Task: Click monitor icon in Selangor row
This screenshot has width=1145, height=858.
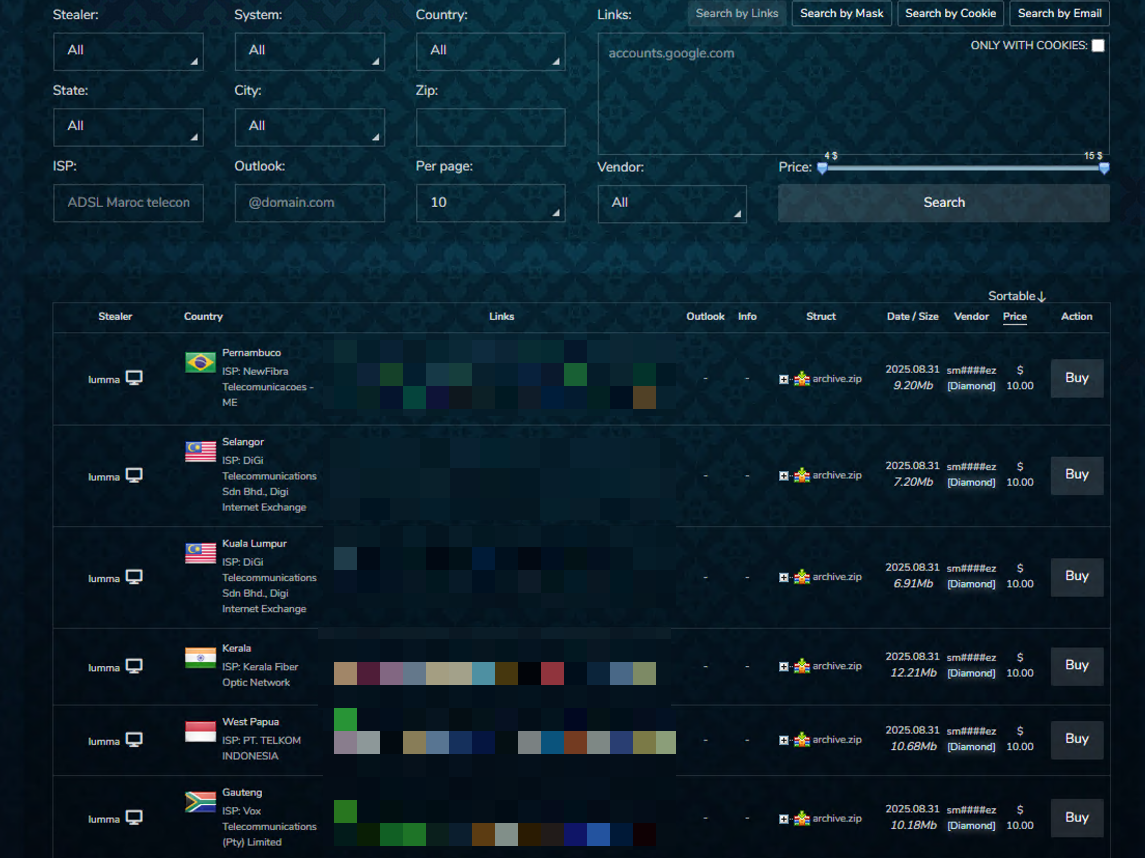Action: pyautogui.click(x=134, y=475)
